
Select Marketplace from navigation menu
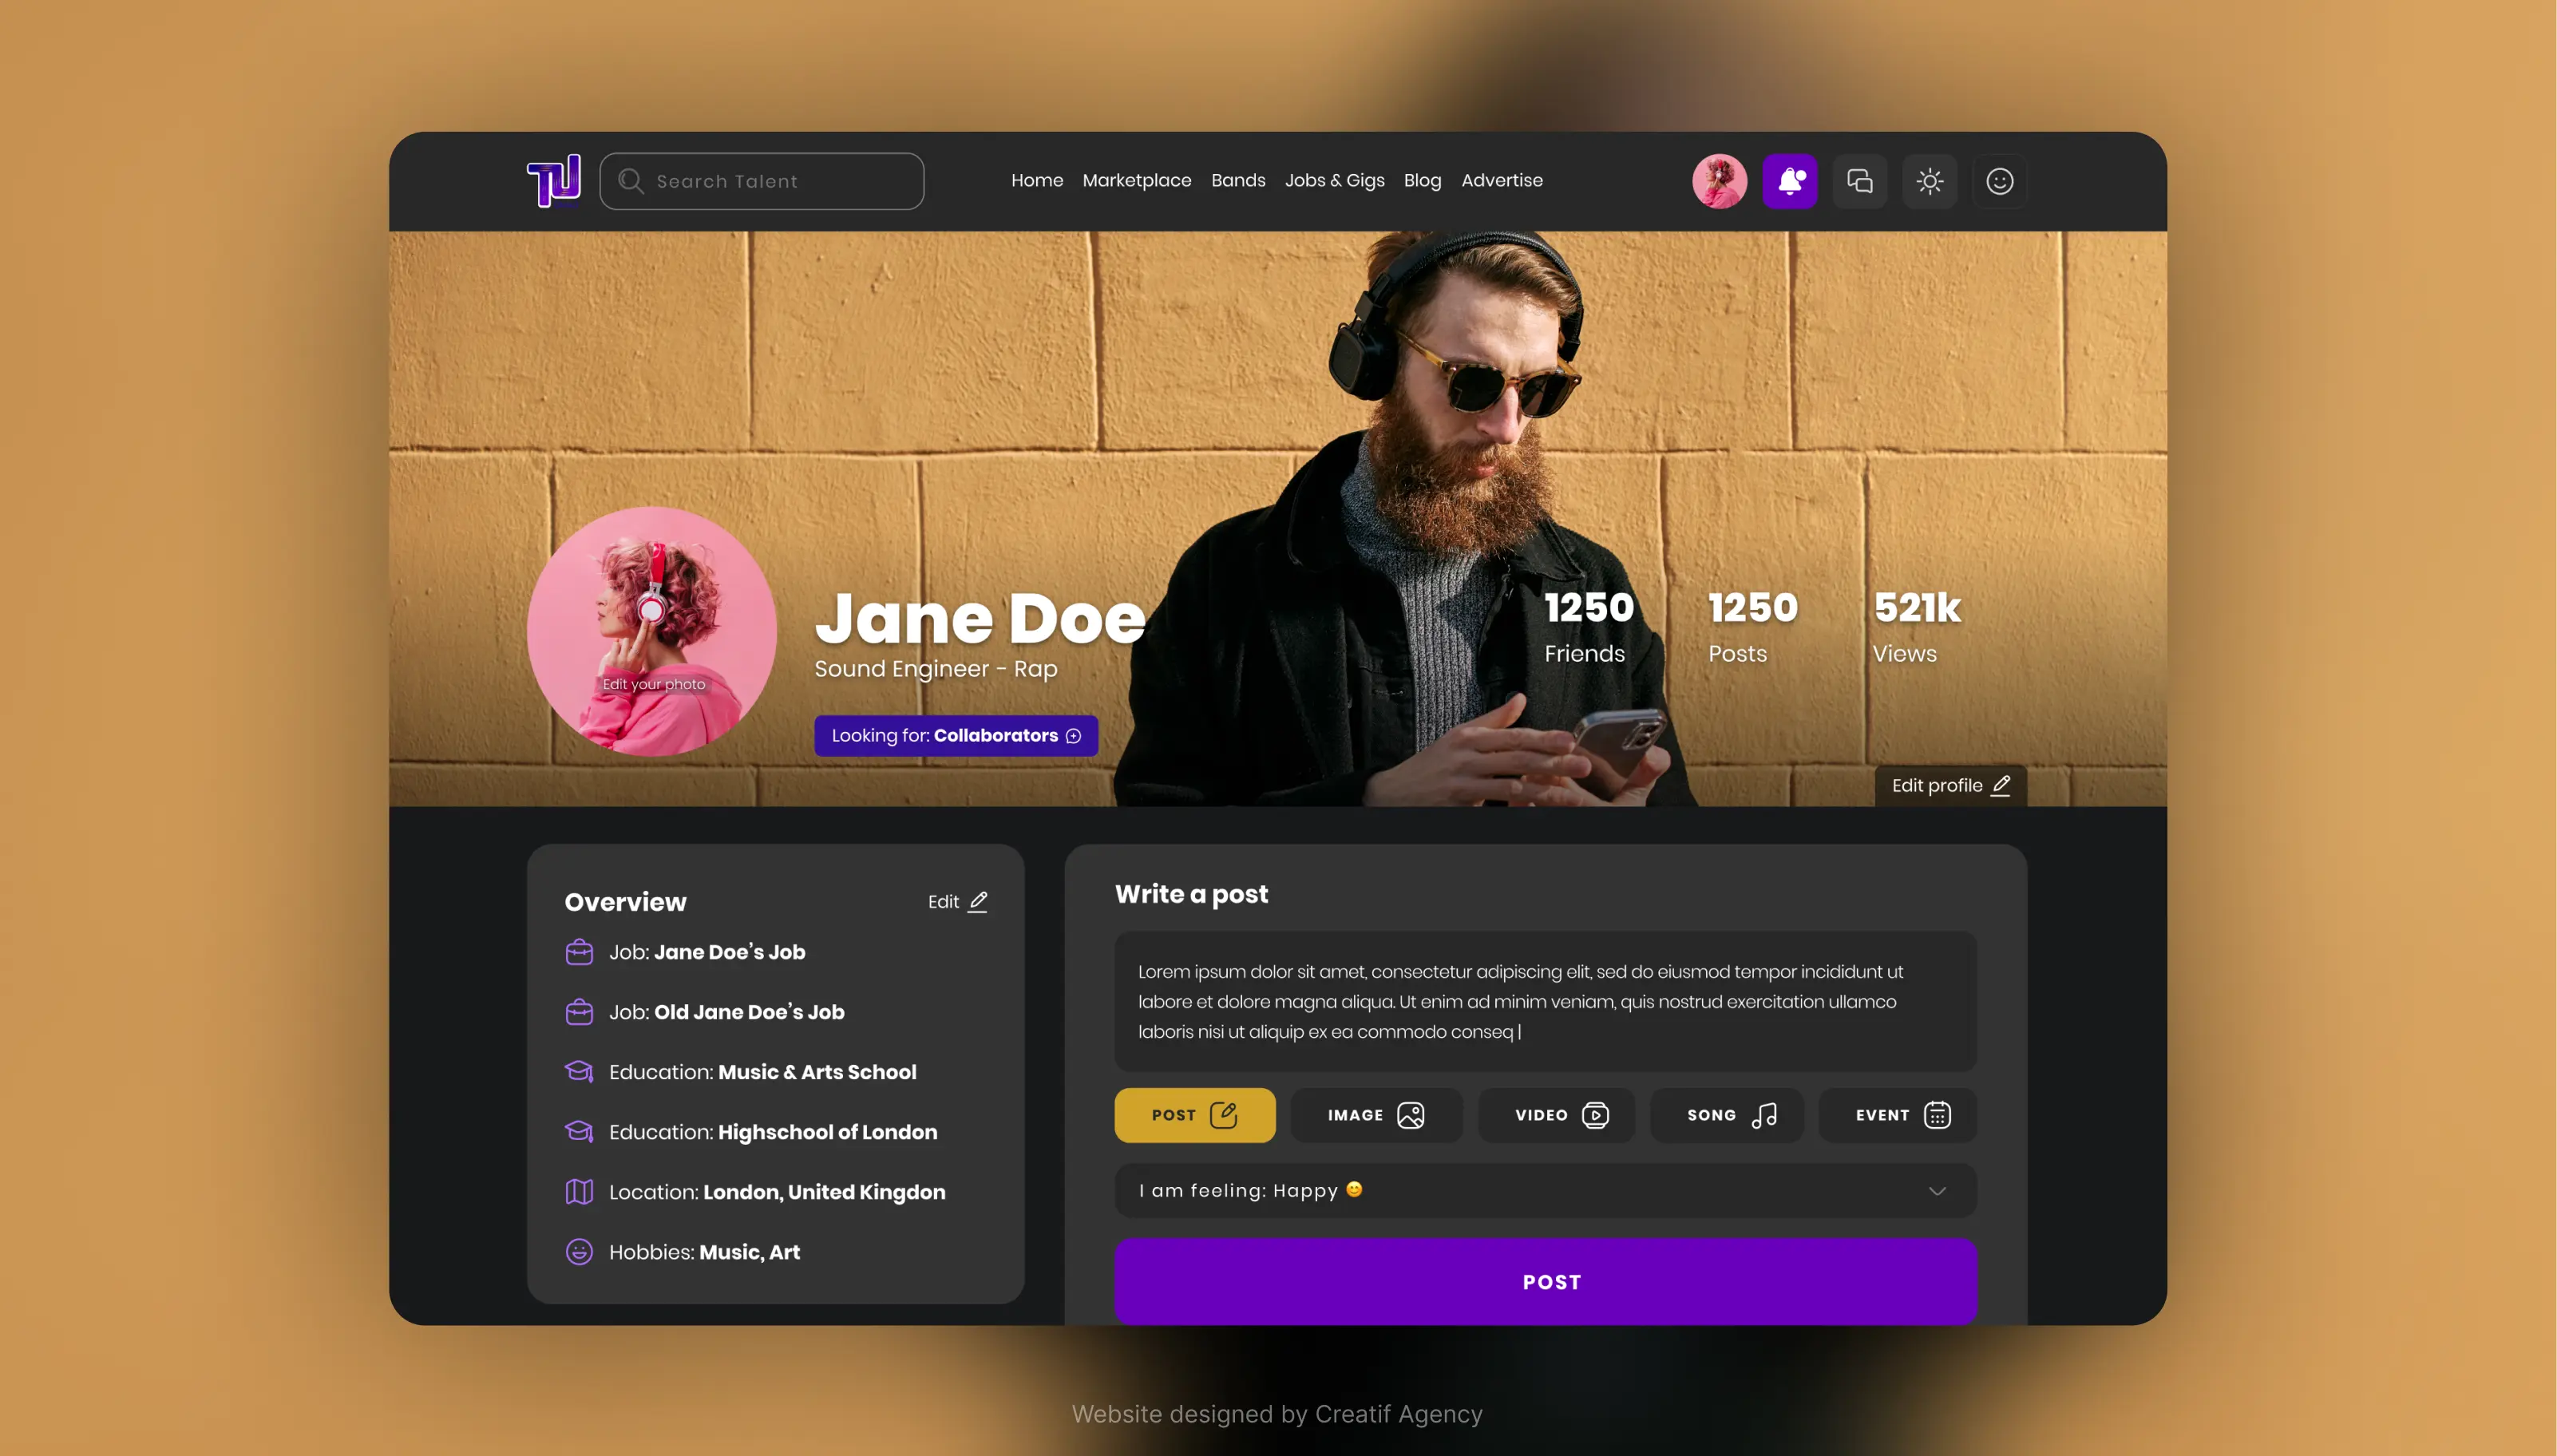point(1136,179)
